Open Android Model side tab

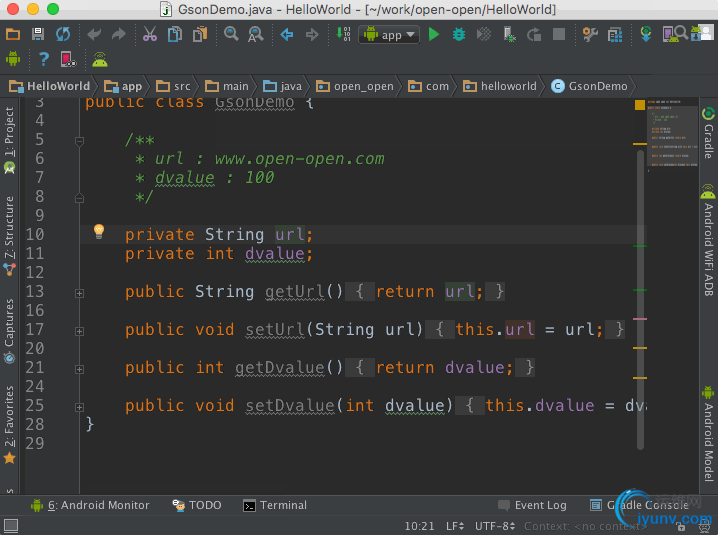click(x=708, y=434)
